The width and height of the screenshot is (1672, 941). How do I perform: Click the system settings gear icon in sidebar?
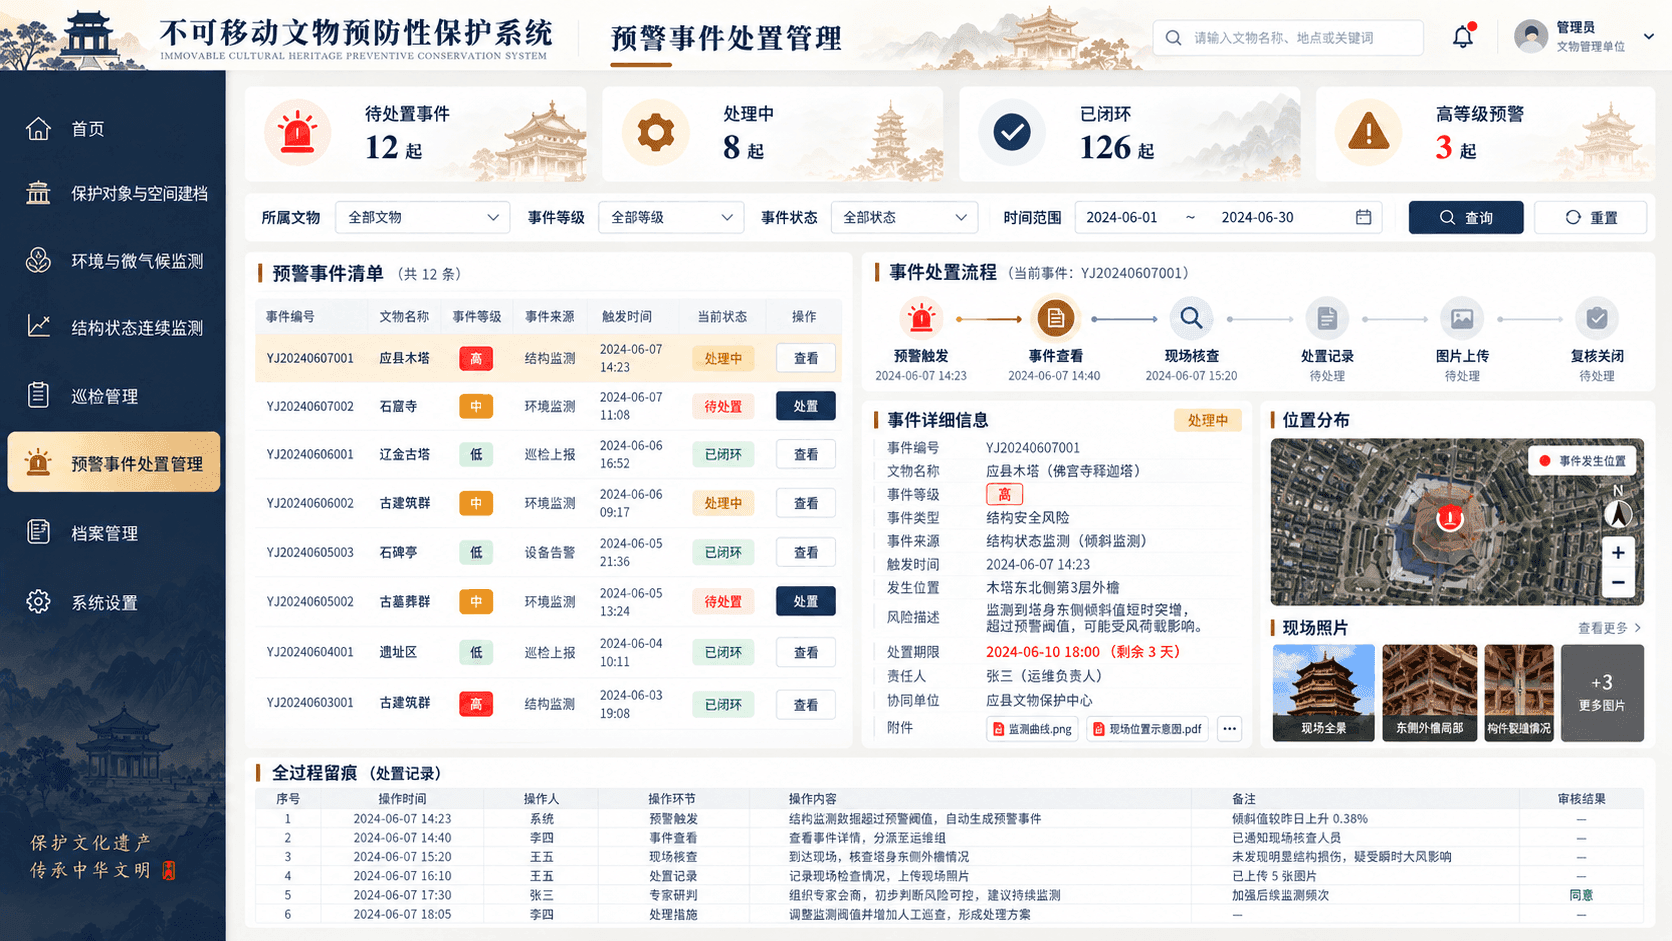tap(38, 602)
